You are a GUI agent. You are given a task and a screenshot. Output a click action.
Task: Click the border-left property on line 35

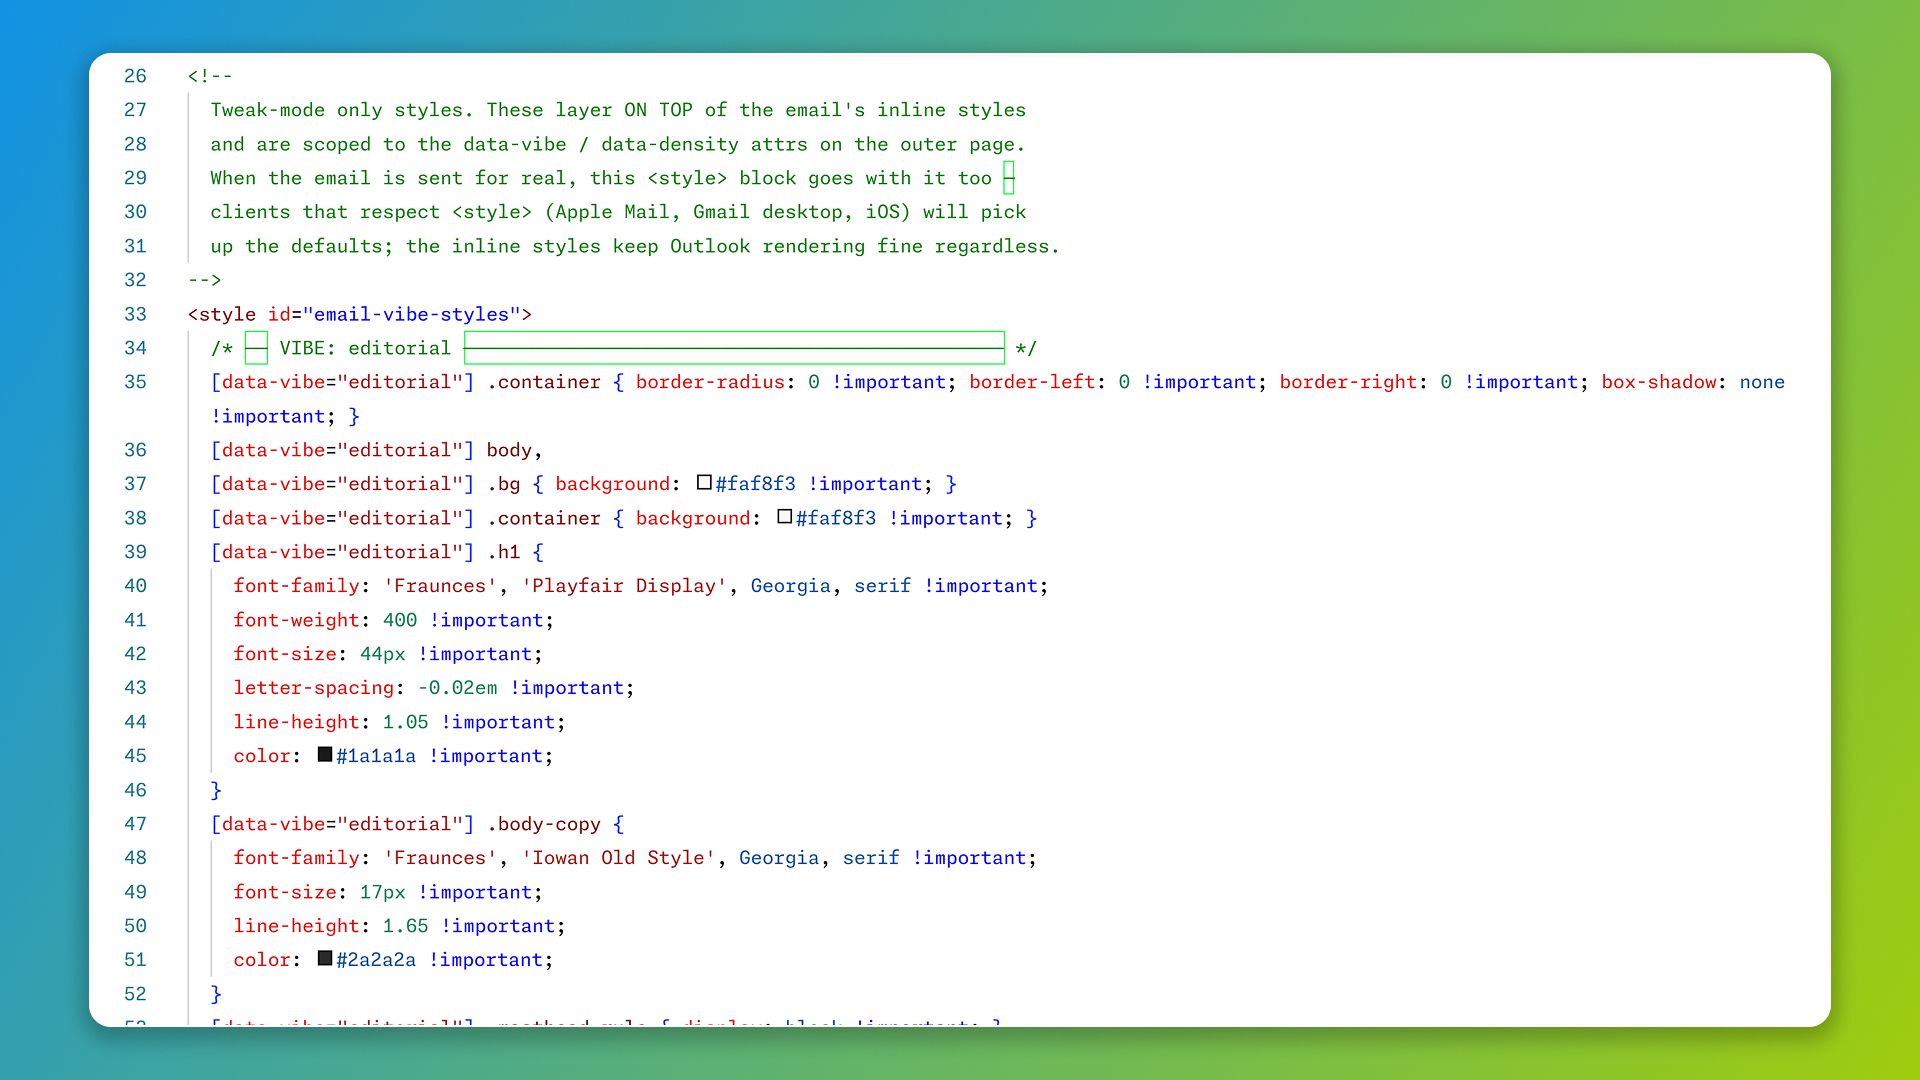tap(1032, 382)
